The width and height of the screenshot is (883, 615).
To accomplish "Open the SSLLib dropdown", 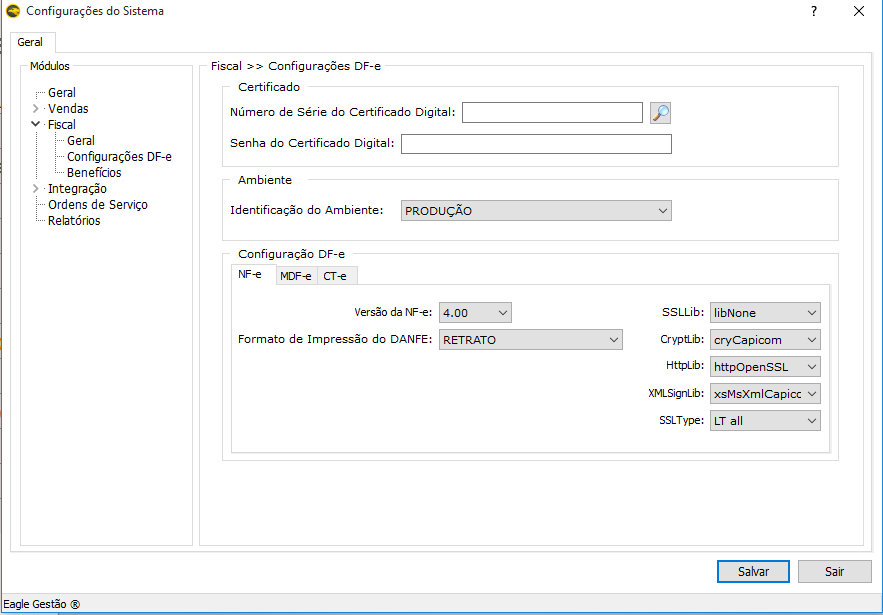I will pyautogui.click(x=765, y=313).
